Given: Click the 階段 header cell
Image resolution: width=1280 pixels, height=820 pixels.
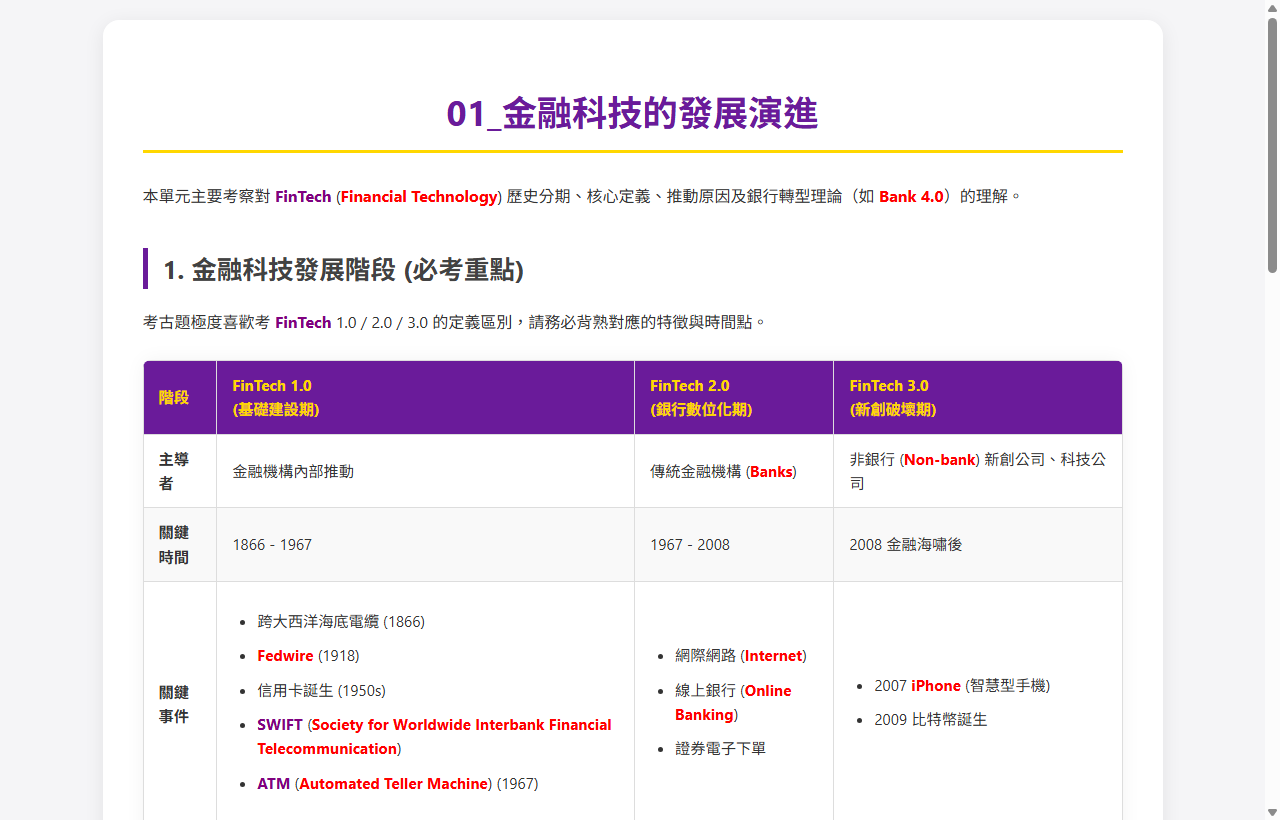Looking at the screenshot, I should click(180, 397).
